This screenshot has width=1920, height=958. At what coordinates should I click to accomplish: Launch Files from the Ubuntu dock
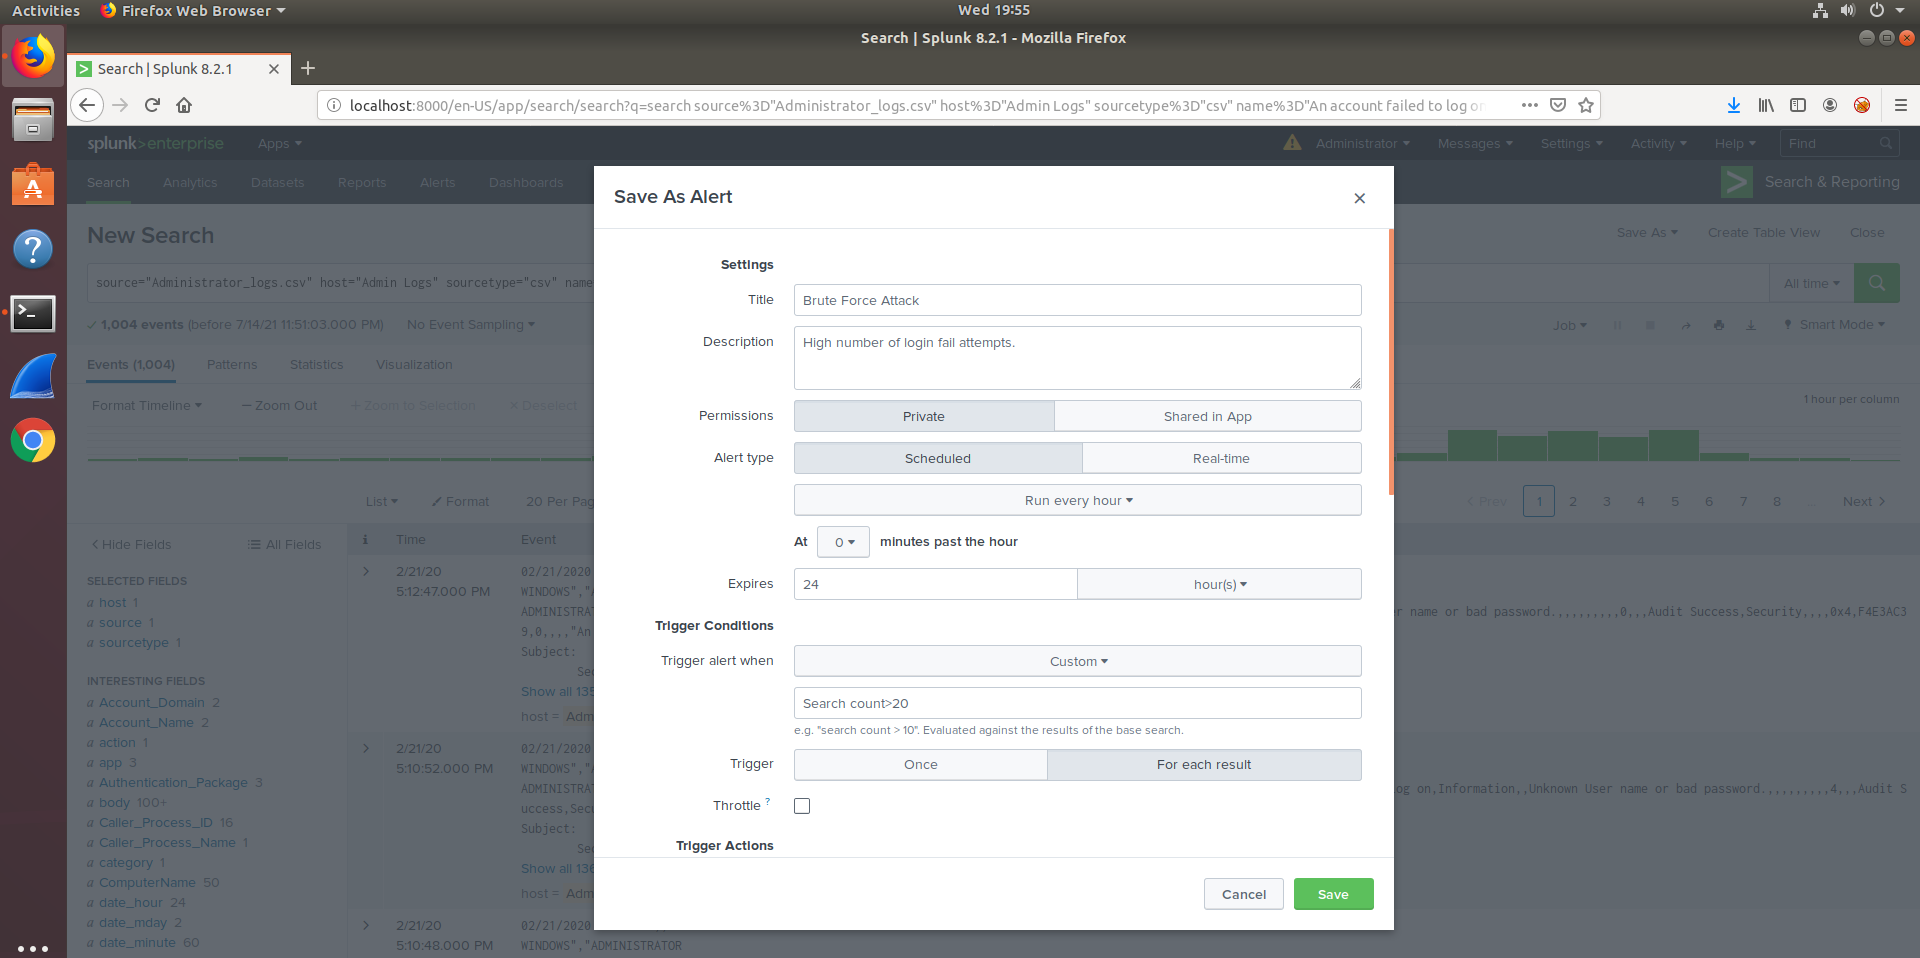point(33,120)
